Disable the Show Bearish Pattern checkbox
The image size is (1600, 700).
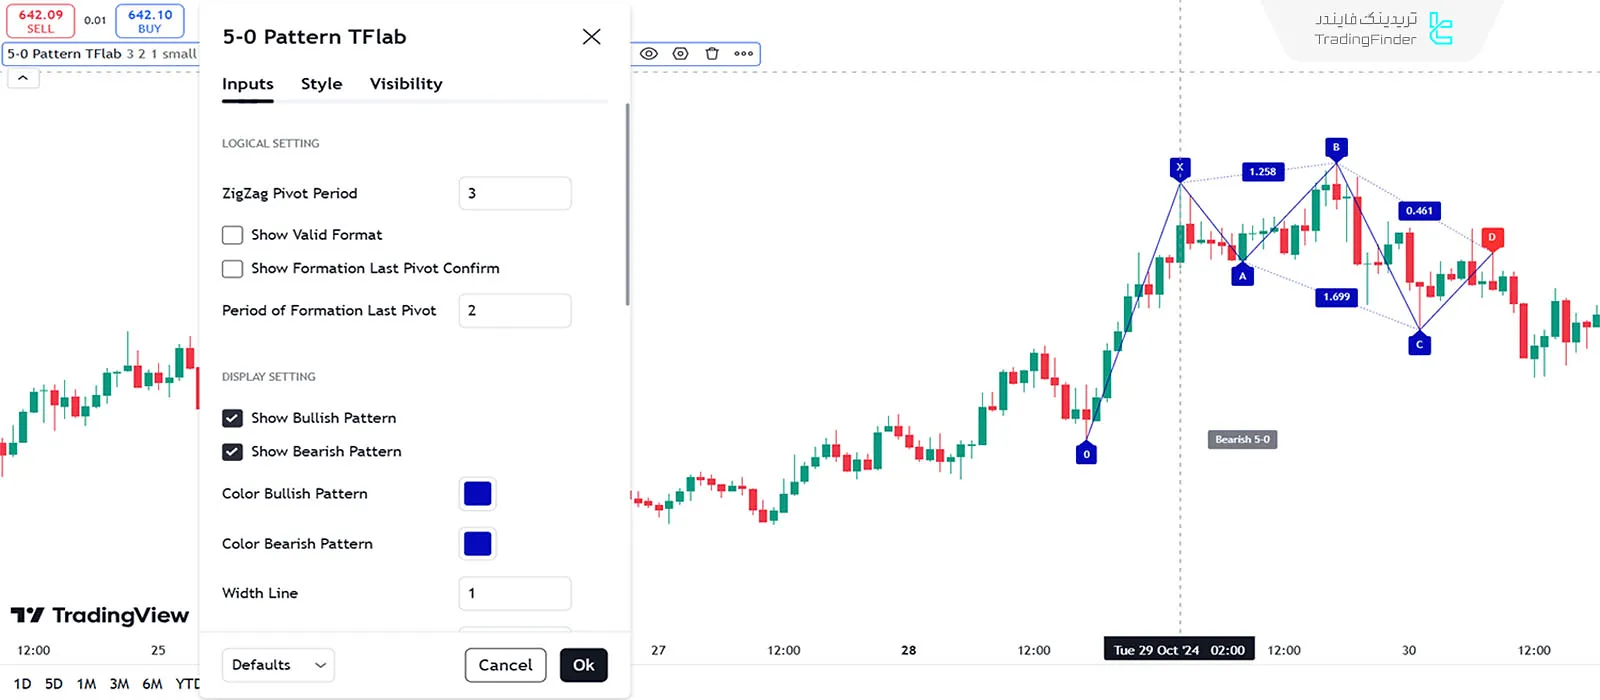click(x=233, y=452)
